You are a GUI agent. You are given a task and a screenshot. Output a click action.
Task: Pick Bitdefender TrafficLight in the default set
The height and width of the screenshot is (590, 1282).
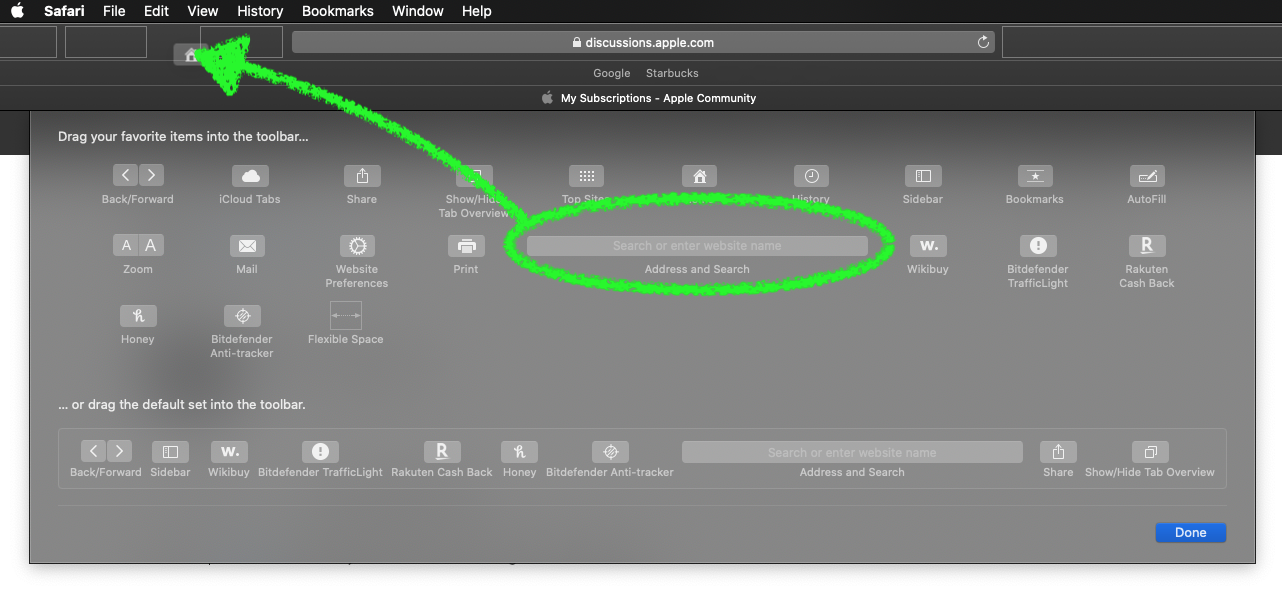(x=320, y=452)
